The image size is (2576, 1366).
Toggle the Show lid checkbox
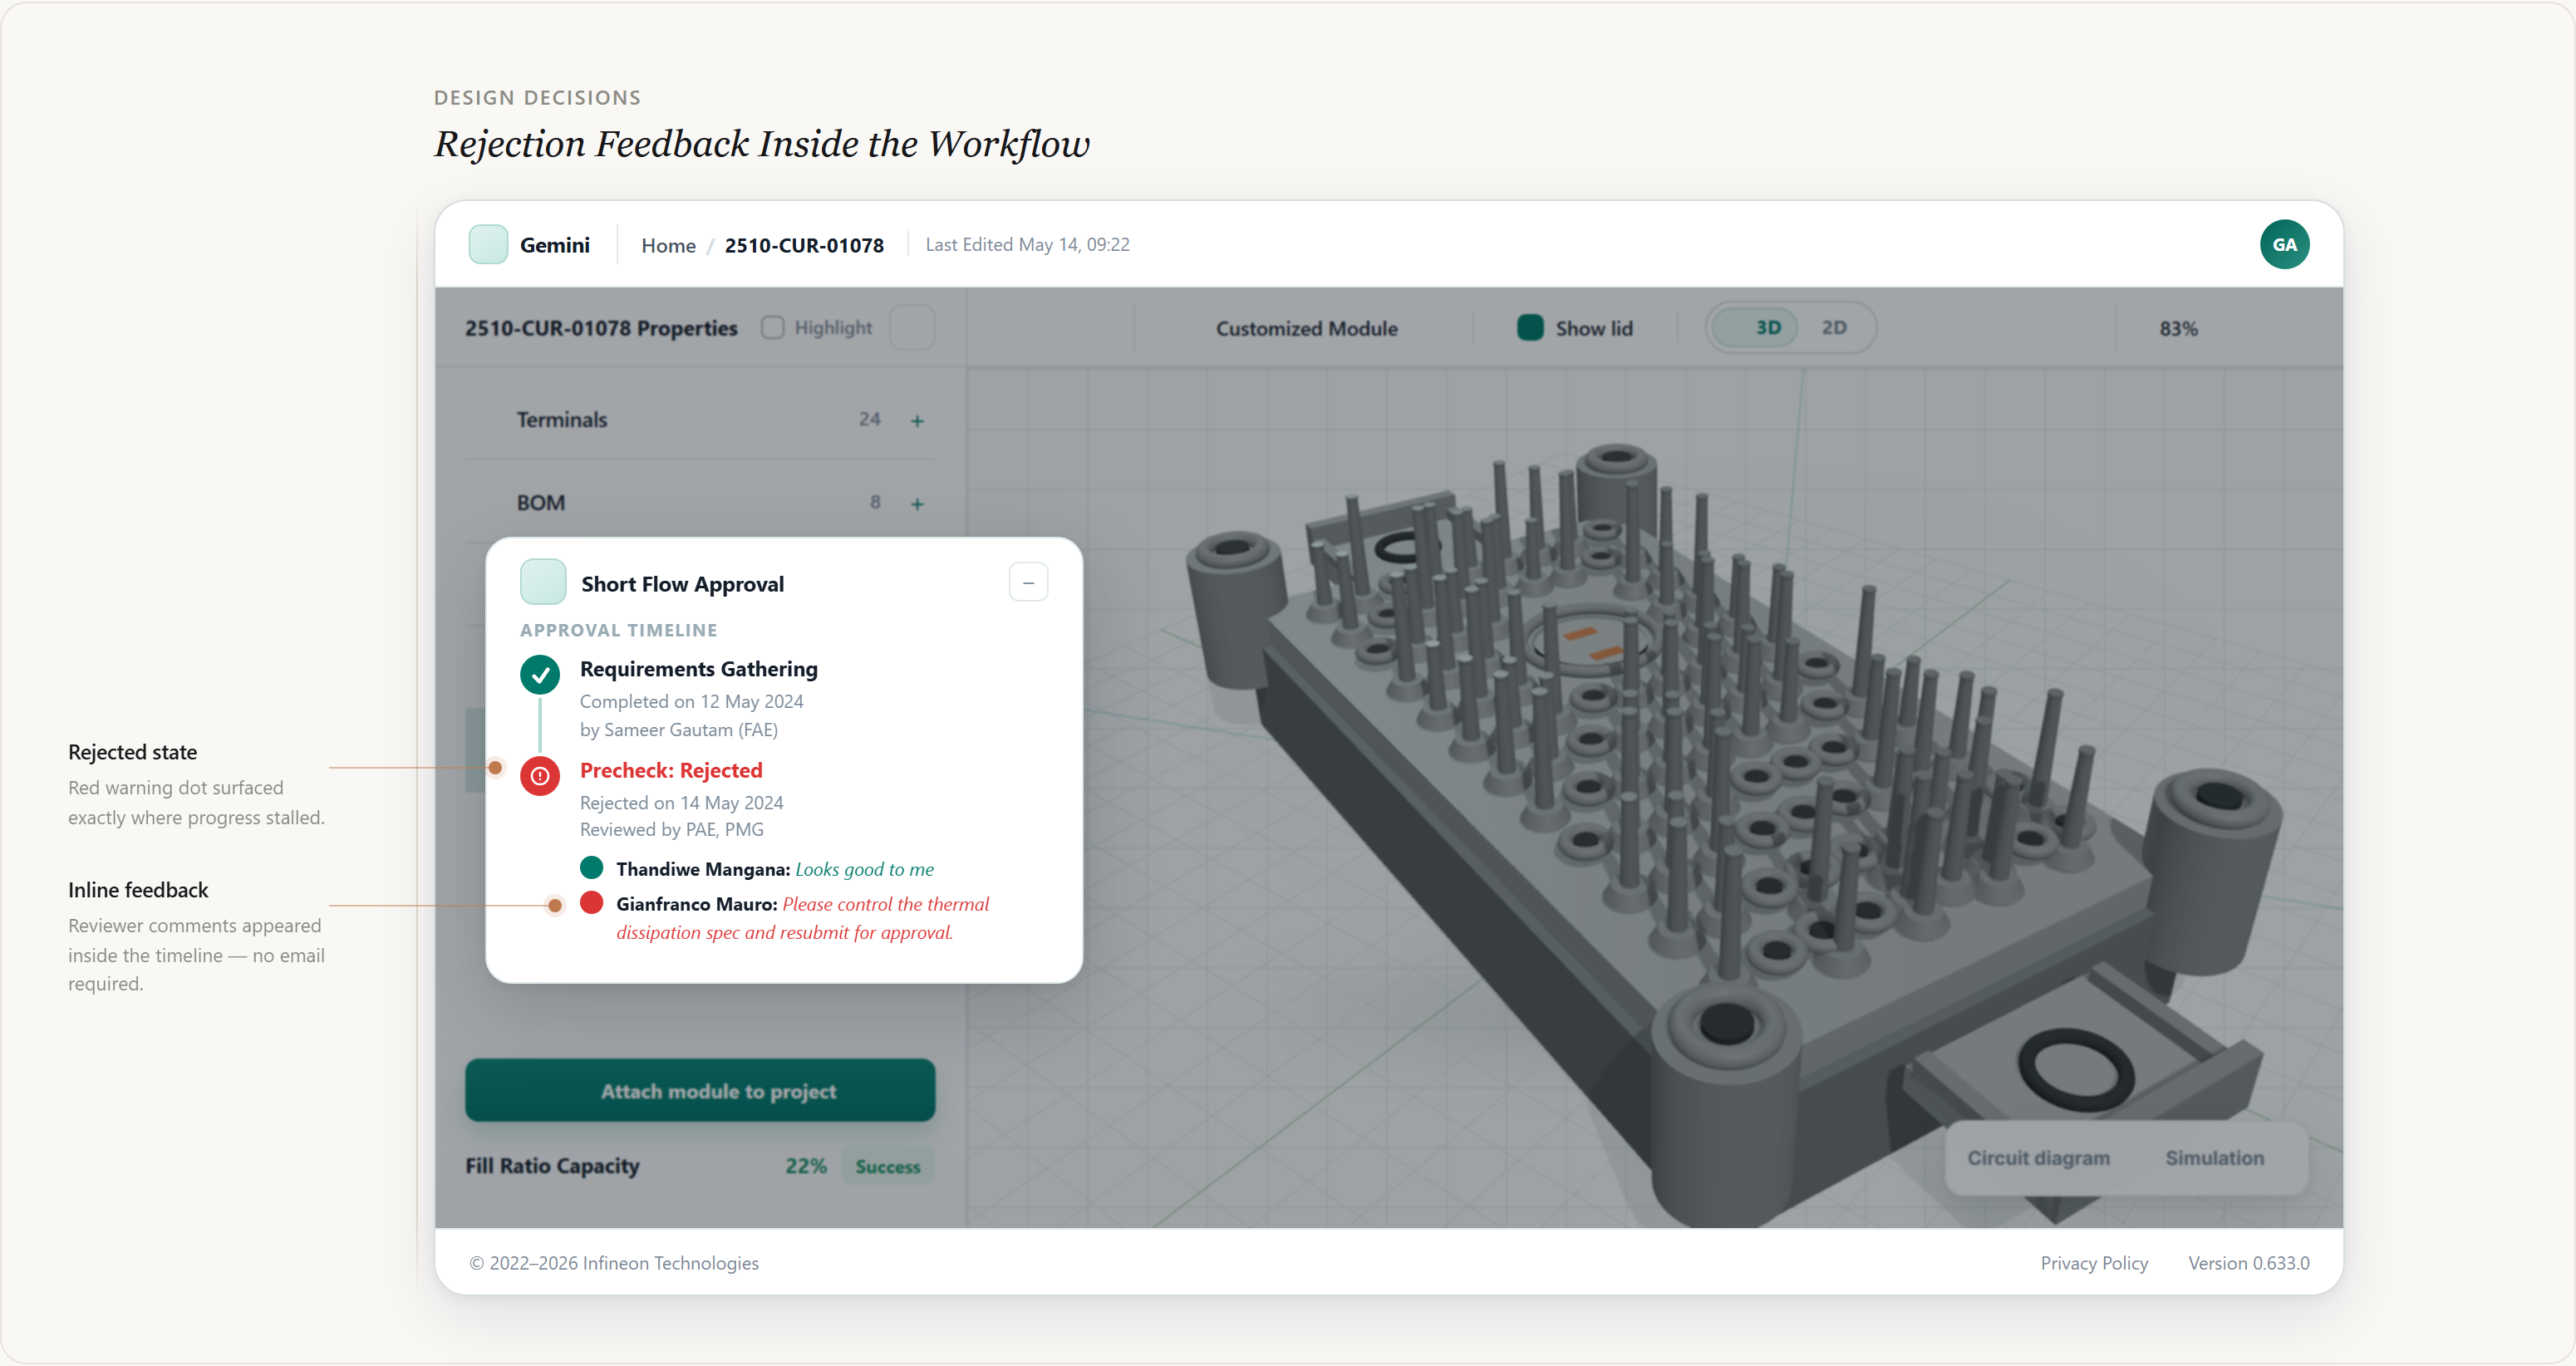click(1530, 328)
